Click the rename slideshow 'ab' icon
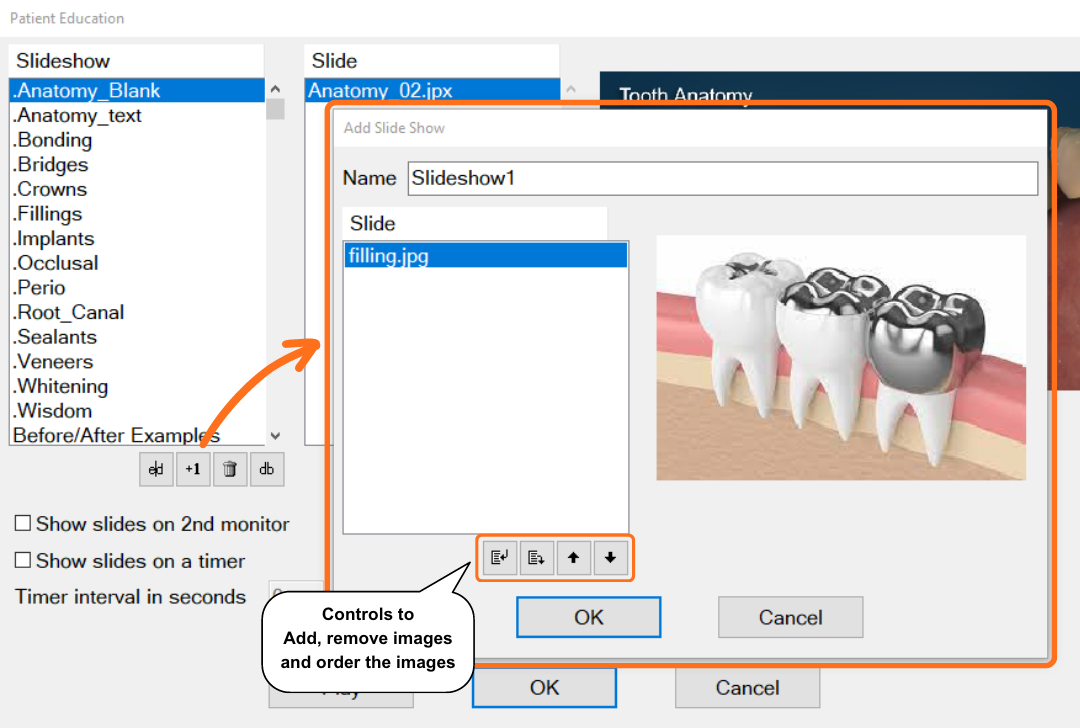Image resolution: width=1080 pixels, height=728 pixels. click(x=156, y=469)
